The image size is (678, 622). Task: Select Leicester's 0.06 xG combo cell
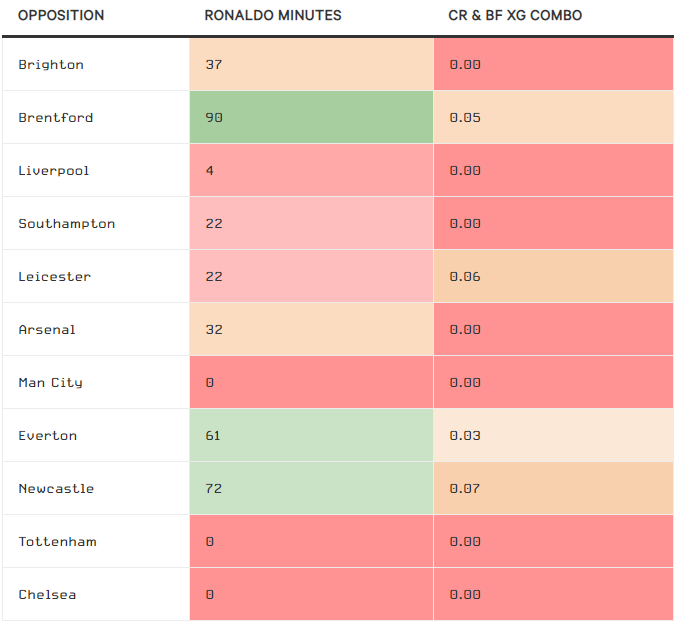553,277
